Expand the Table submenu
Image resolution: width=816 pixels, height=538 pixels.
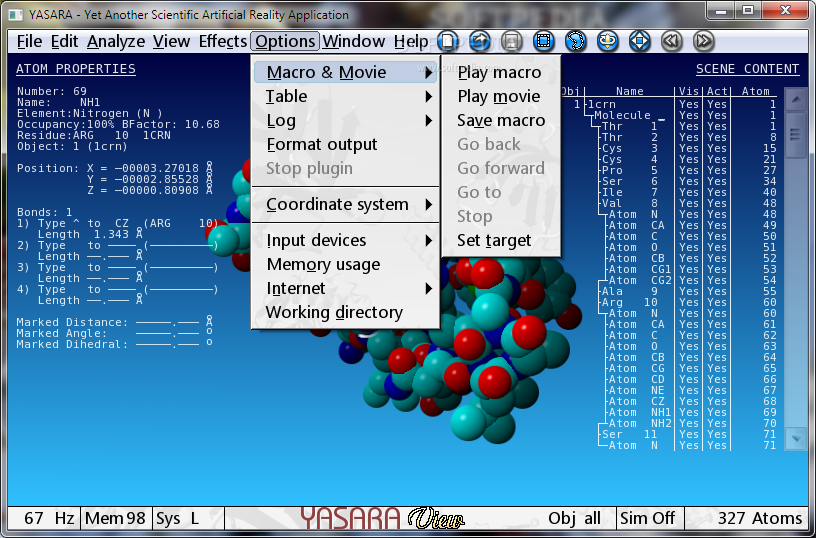coord(346,96)
